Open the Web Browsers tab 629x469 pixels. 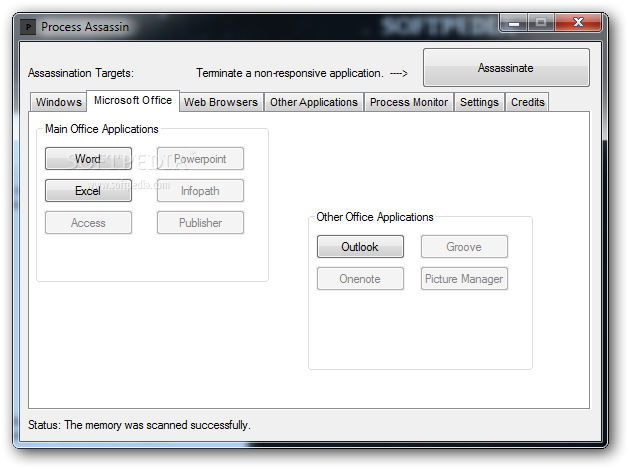click(221, 102)
